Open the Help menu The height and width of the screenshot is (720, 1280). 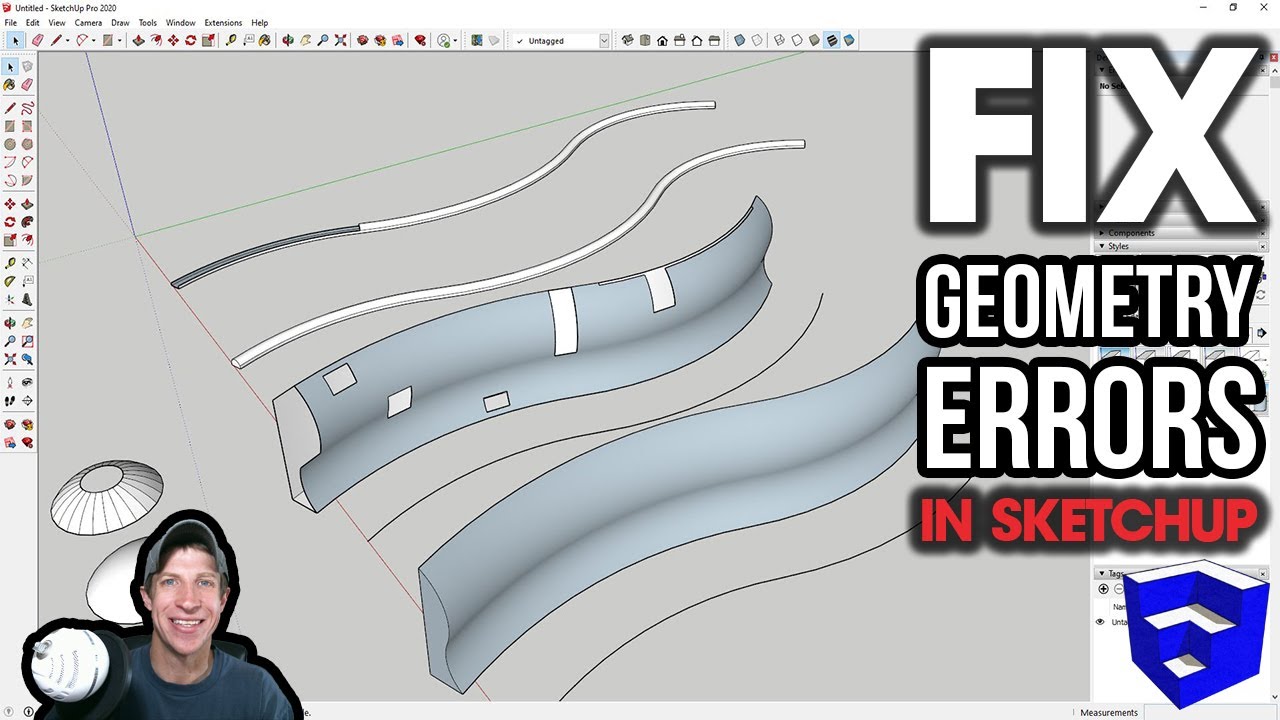click(x=260, y=22)
